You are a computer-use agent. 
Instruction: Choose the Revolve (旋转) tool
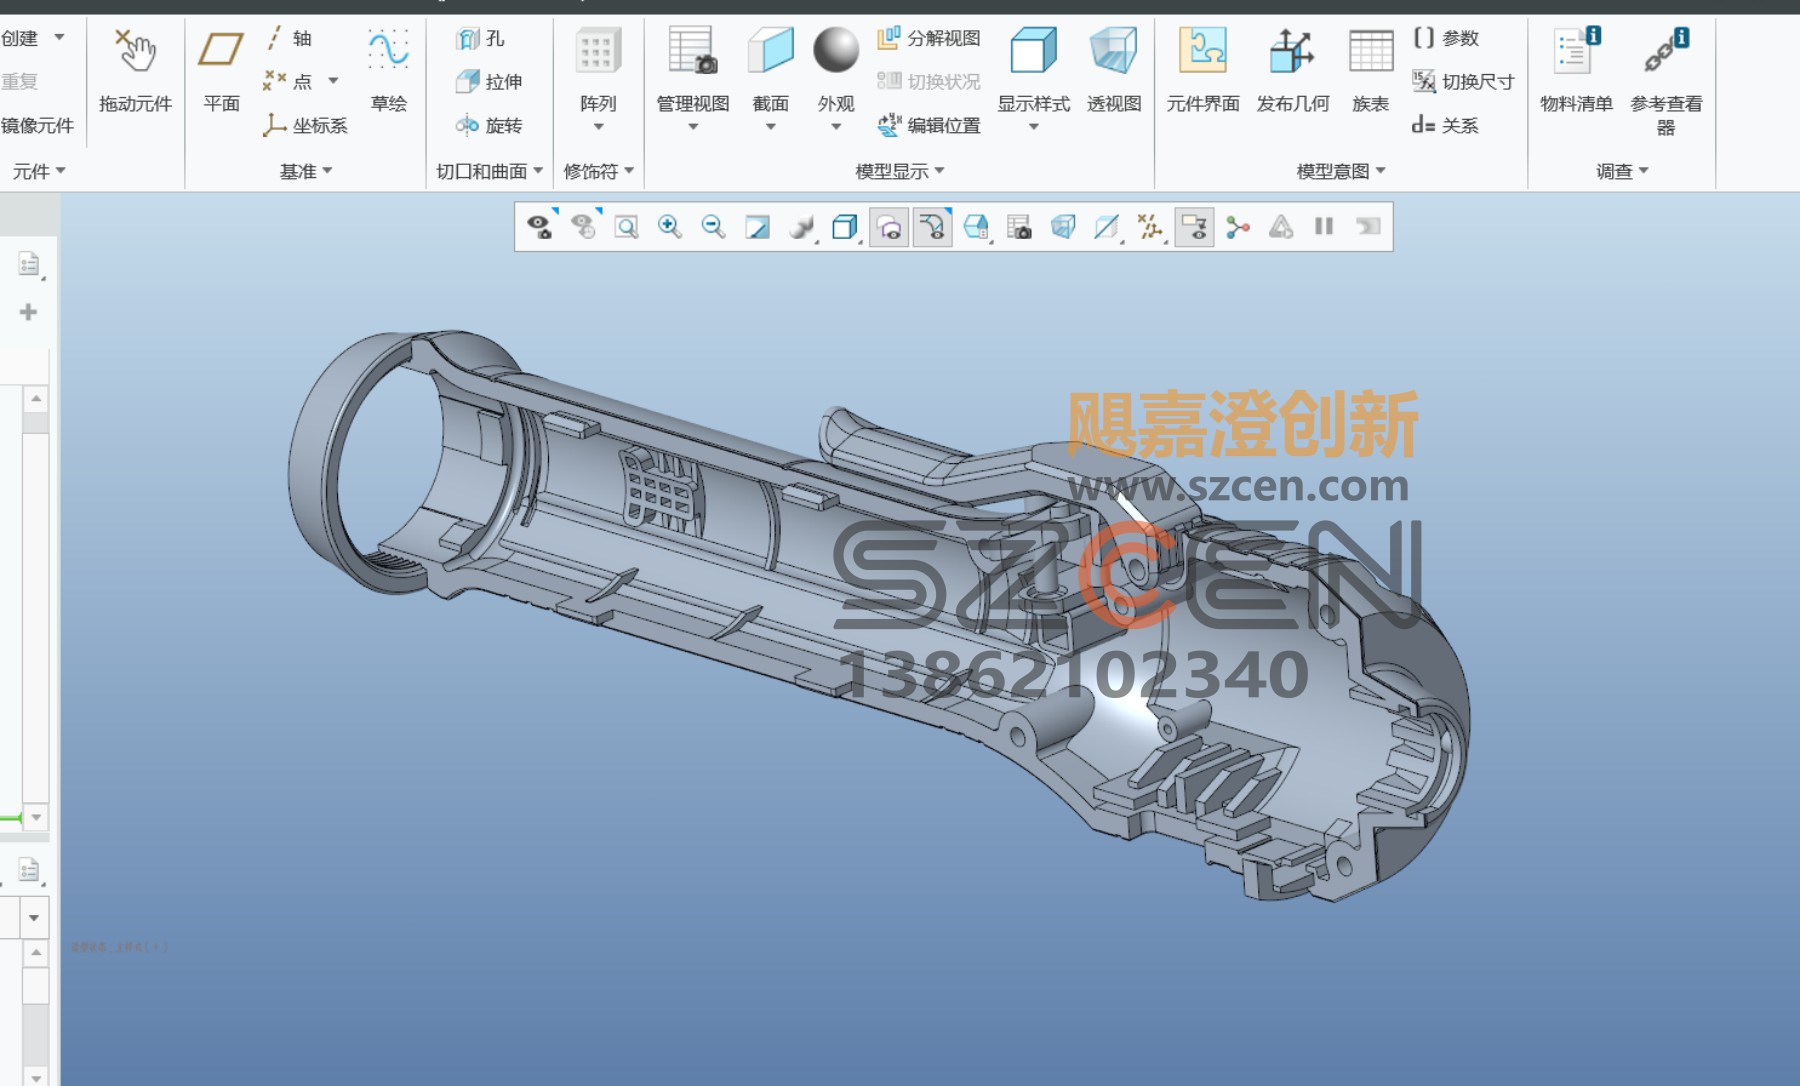point(489,125)
